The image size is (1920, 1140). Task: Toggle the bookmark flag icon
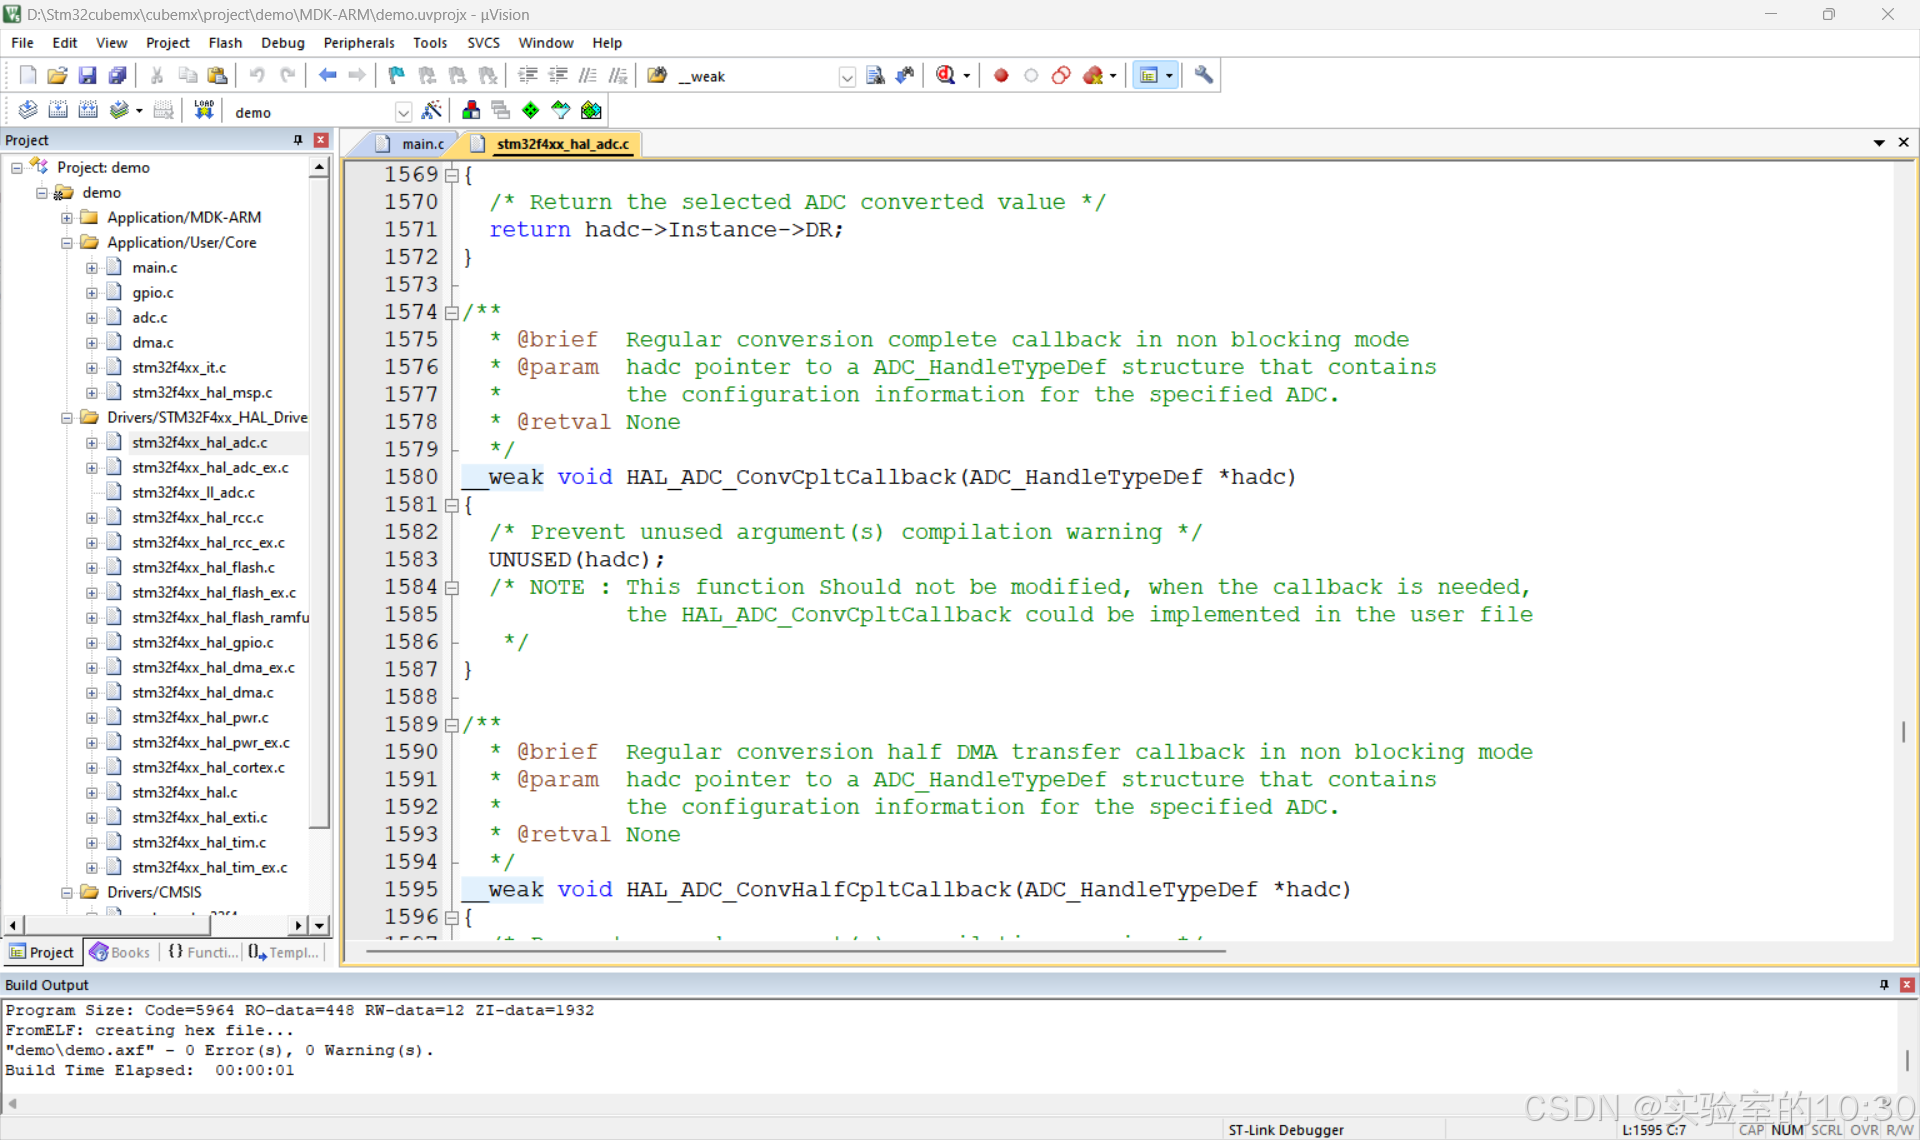[x=396, y=75]
